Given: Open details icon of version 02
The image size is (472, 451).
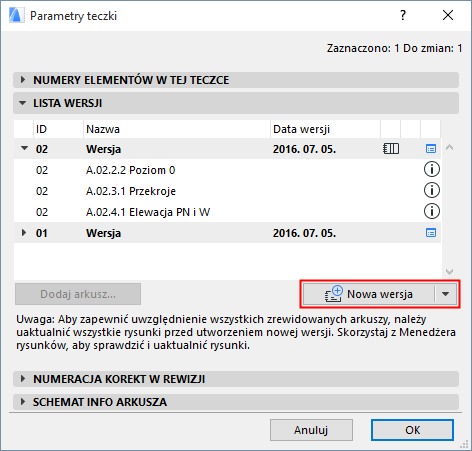Looking at the screenshot, I should click(431, 149).
